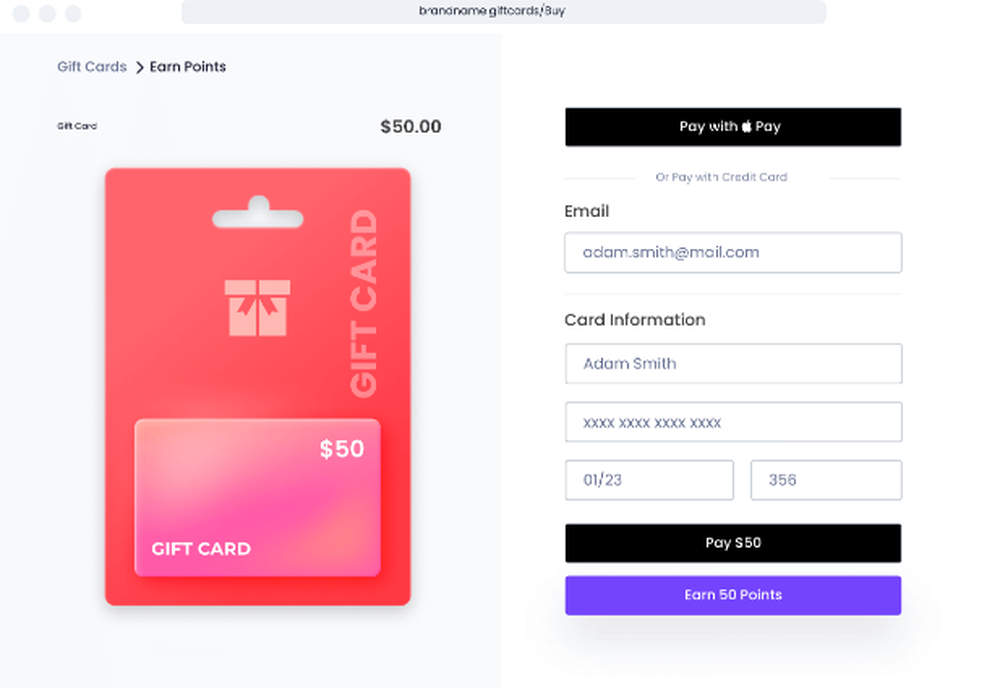Click the $50.00 price label
The image size is (1000, 688).
pos(411,126)
